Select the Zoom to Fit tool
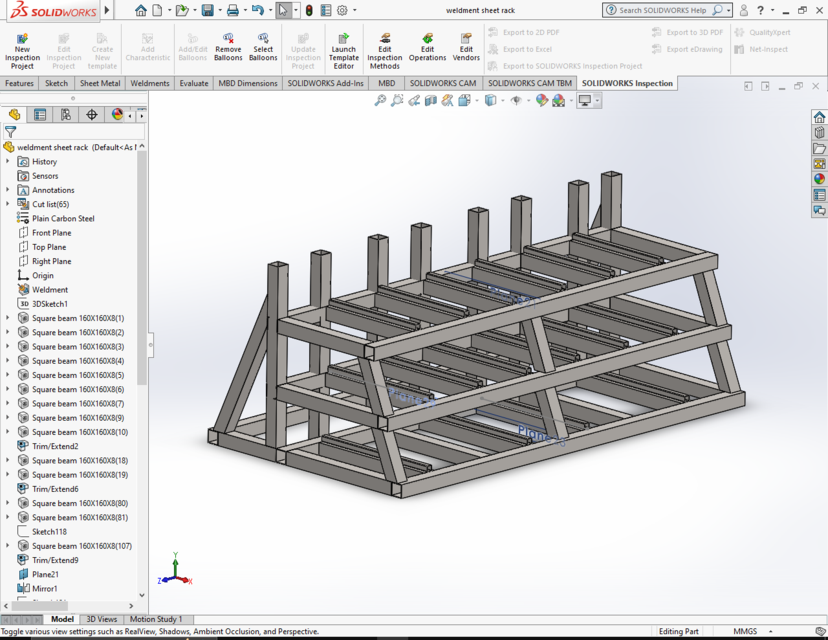828x640 pixels. tap(379, 100)
